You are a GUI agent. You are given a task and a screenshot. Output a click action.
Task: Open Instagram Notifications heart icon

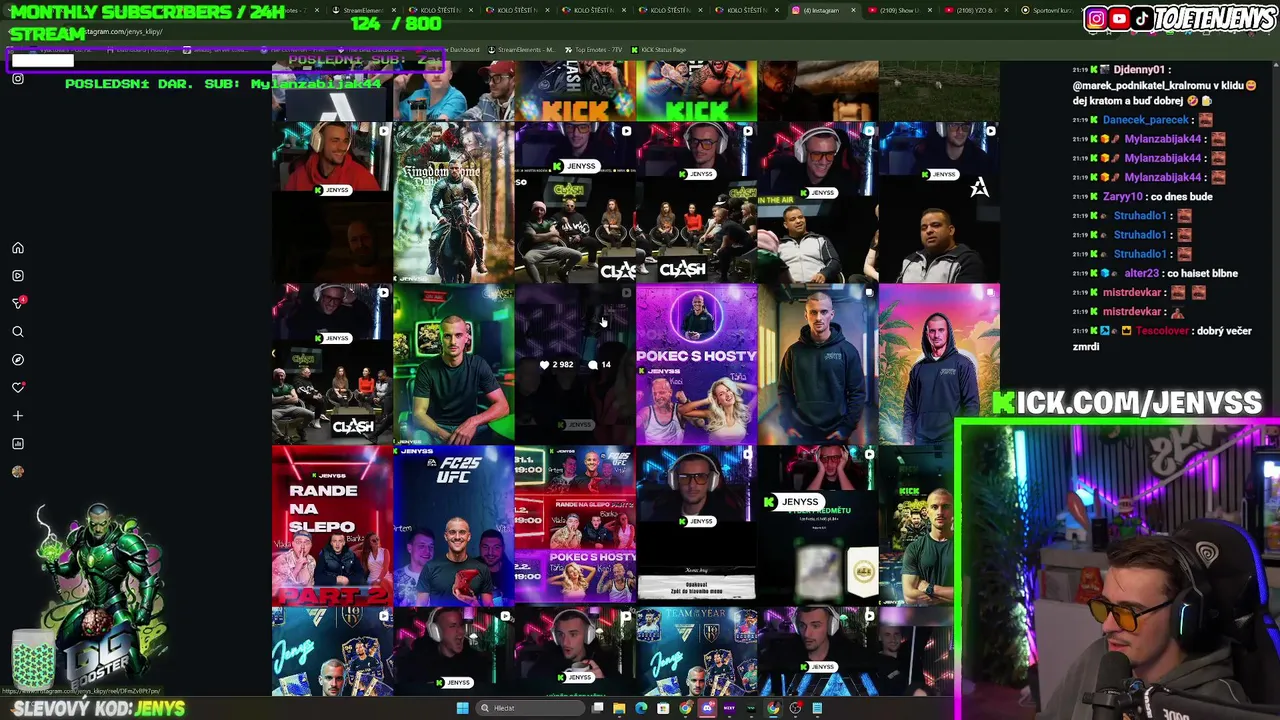(18, 388)
